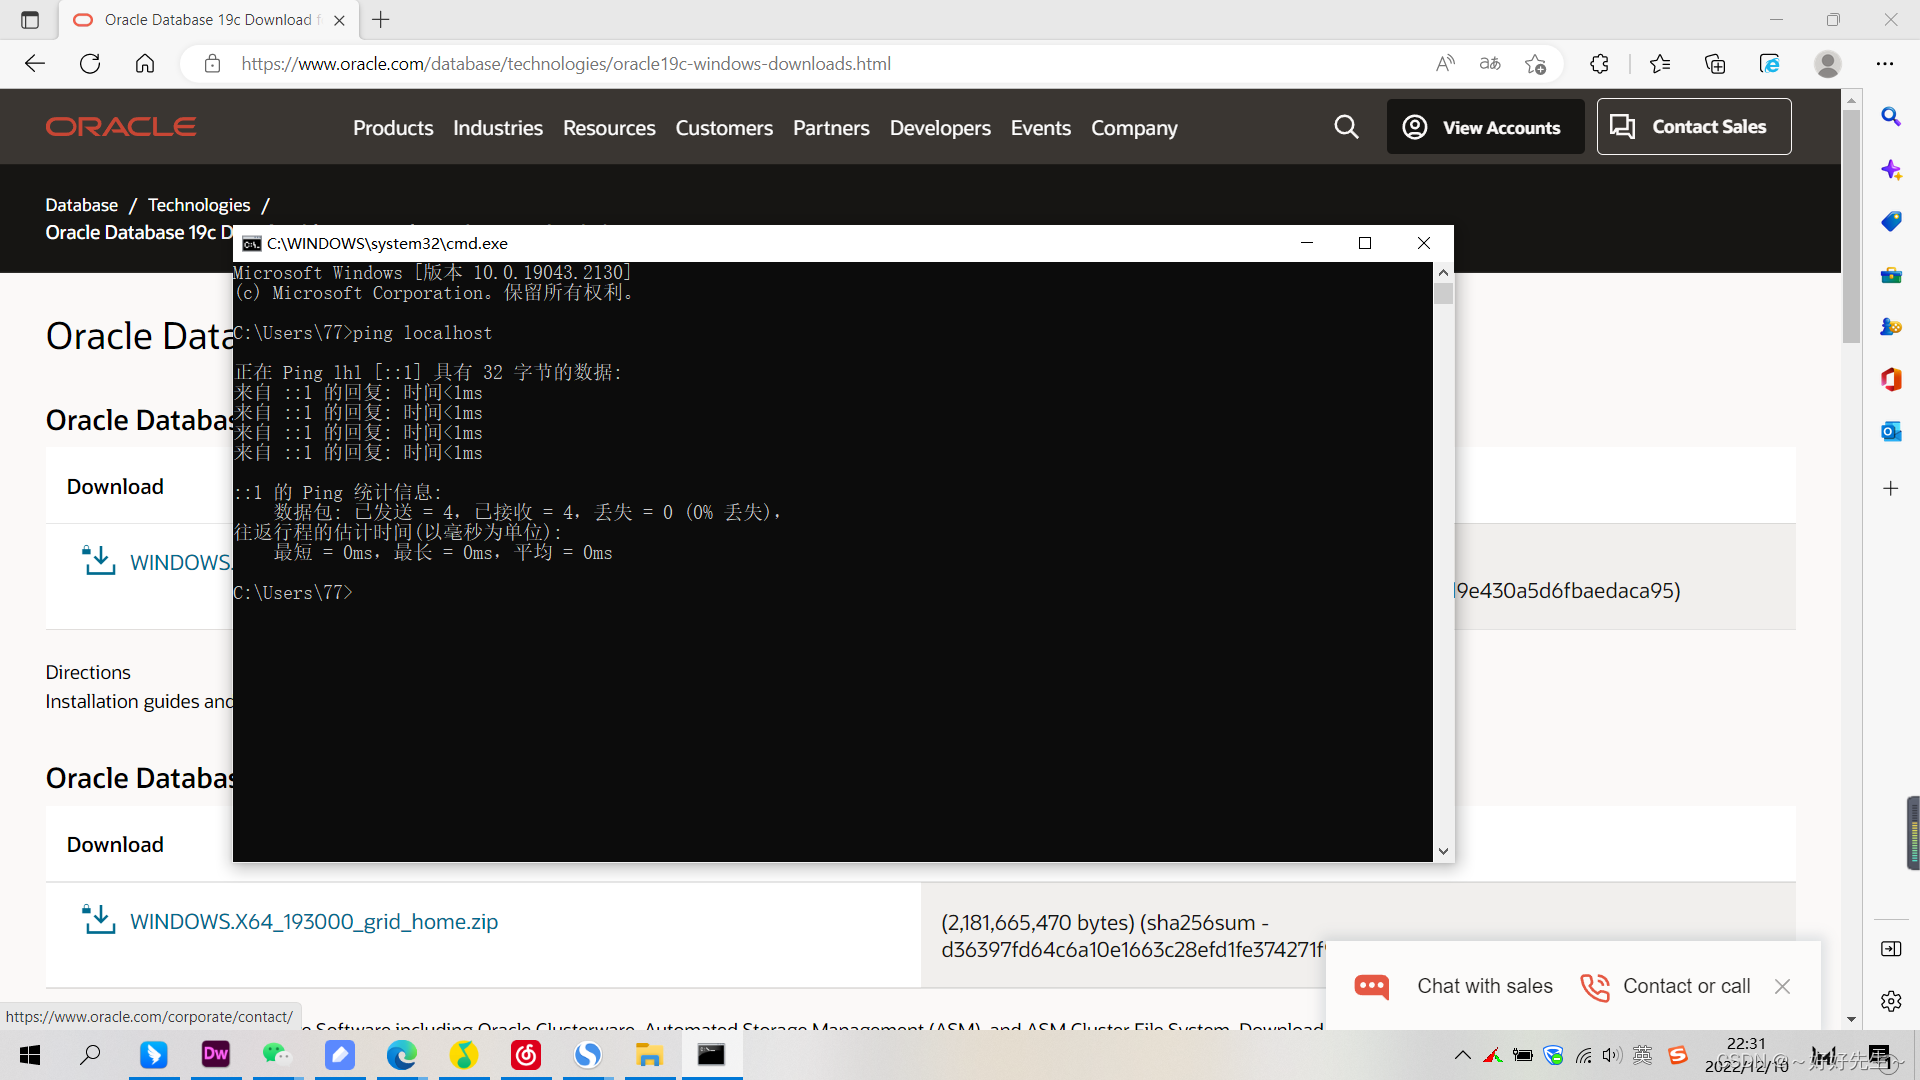This screenshot has height=1080, width=1920.
Task: Open the Edge sidebar search icon
Action: pos(1892,117)
